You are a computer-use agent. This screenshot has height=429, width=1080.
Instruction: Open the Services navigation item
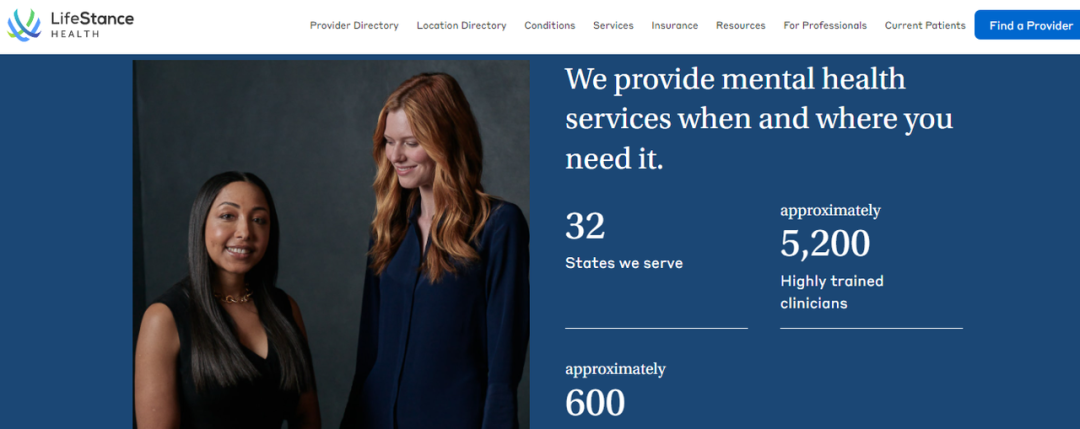(613, 25)
